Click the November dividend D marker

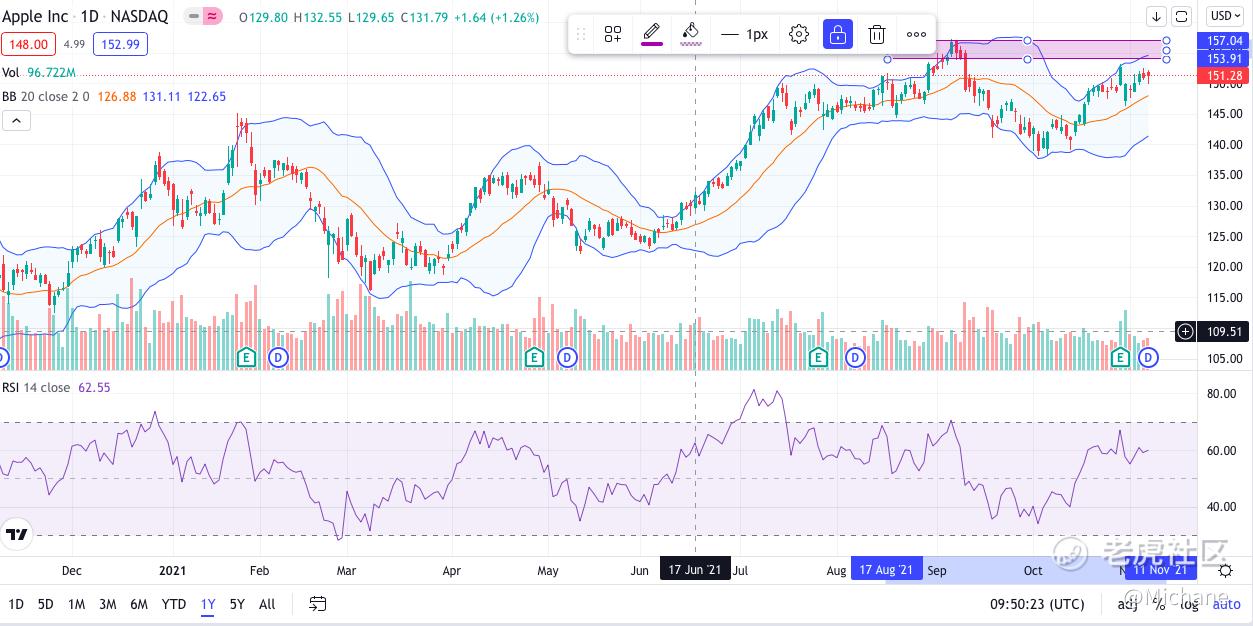coord(1148,357)
